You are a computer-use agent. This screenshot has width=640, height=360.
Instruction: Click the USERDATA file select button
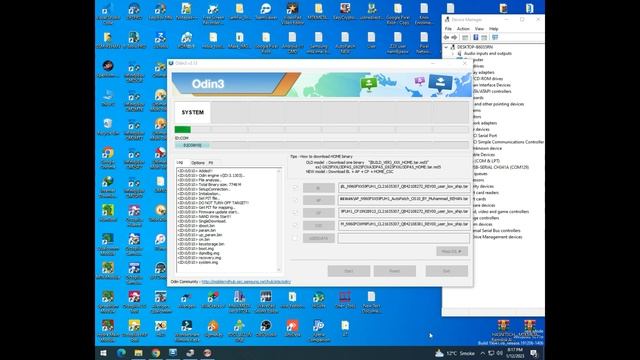318,238
